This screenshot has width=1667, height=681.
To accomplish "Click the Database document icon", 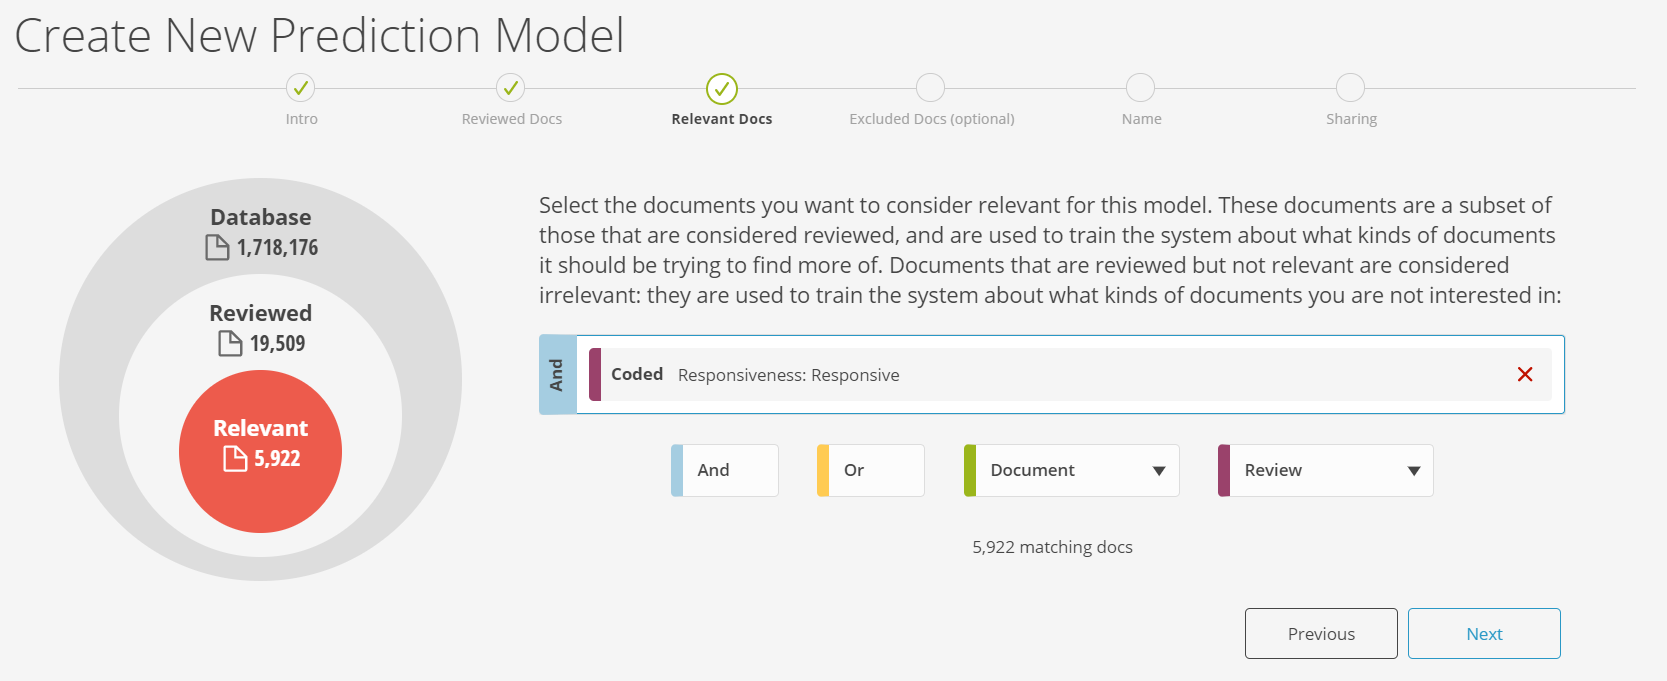I will point(217,247).
